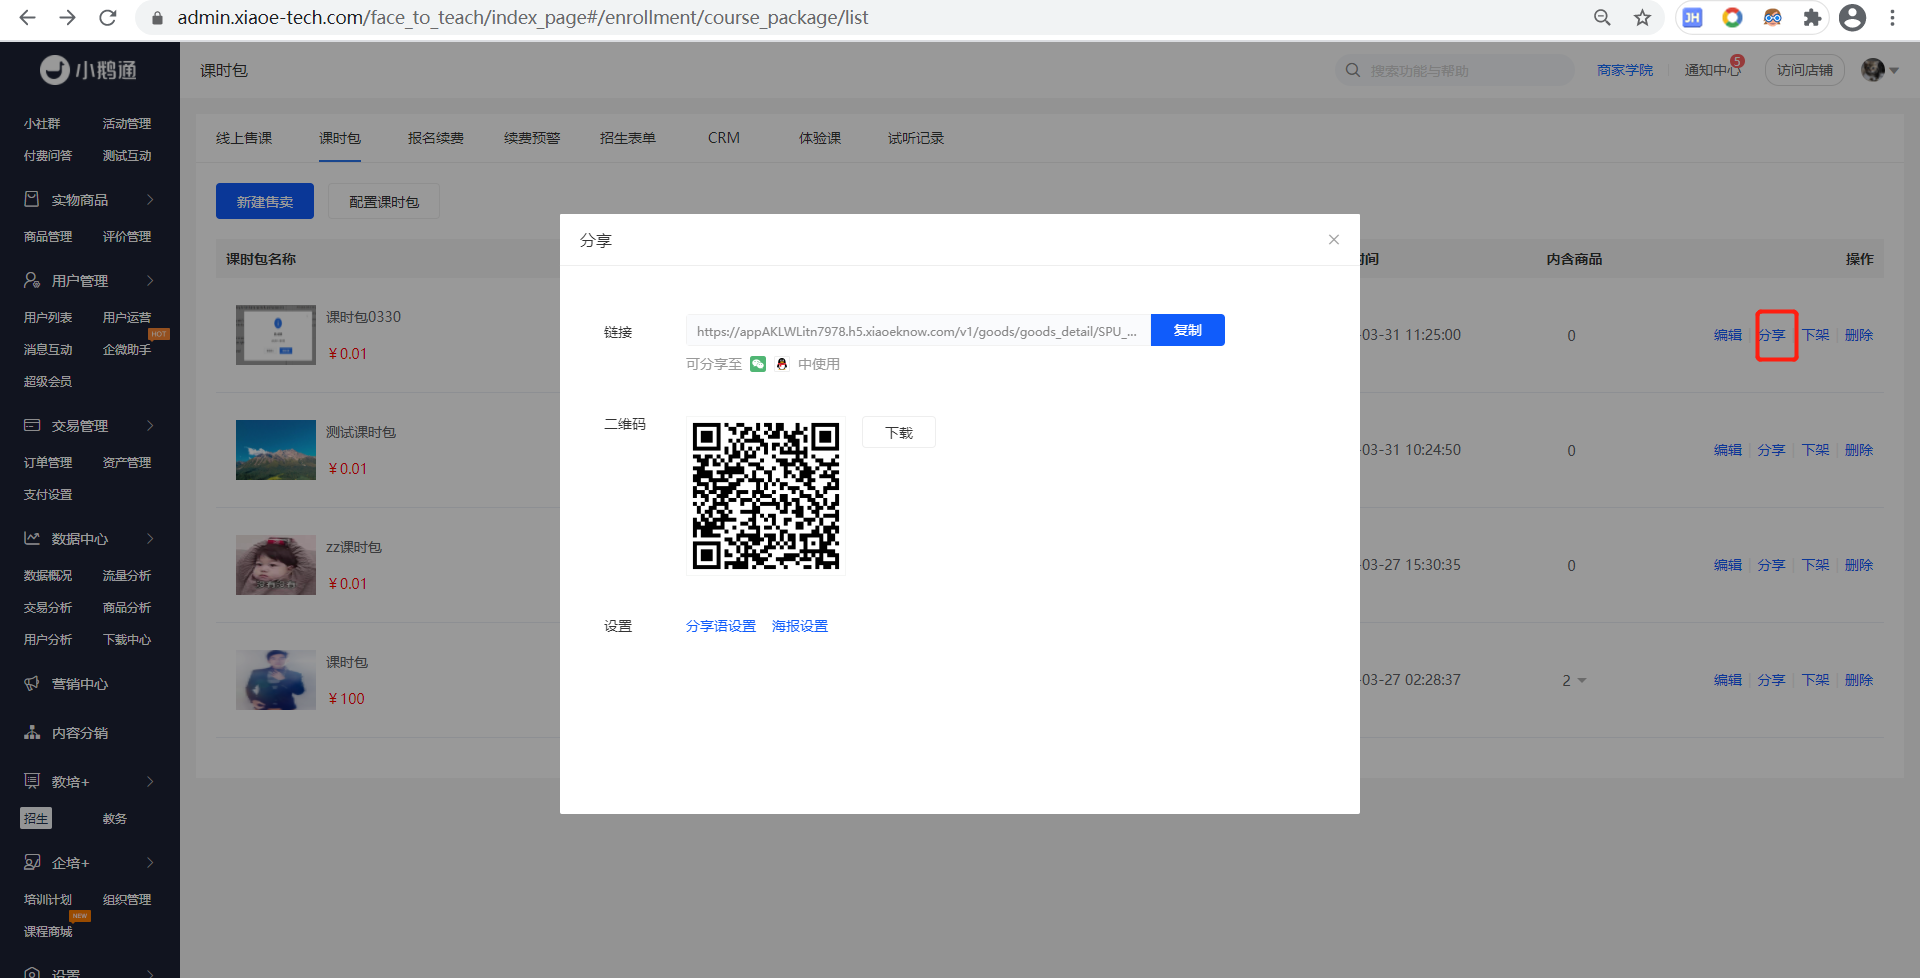Open 招生 in the sidebar

[36, 818]
